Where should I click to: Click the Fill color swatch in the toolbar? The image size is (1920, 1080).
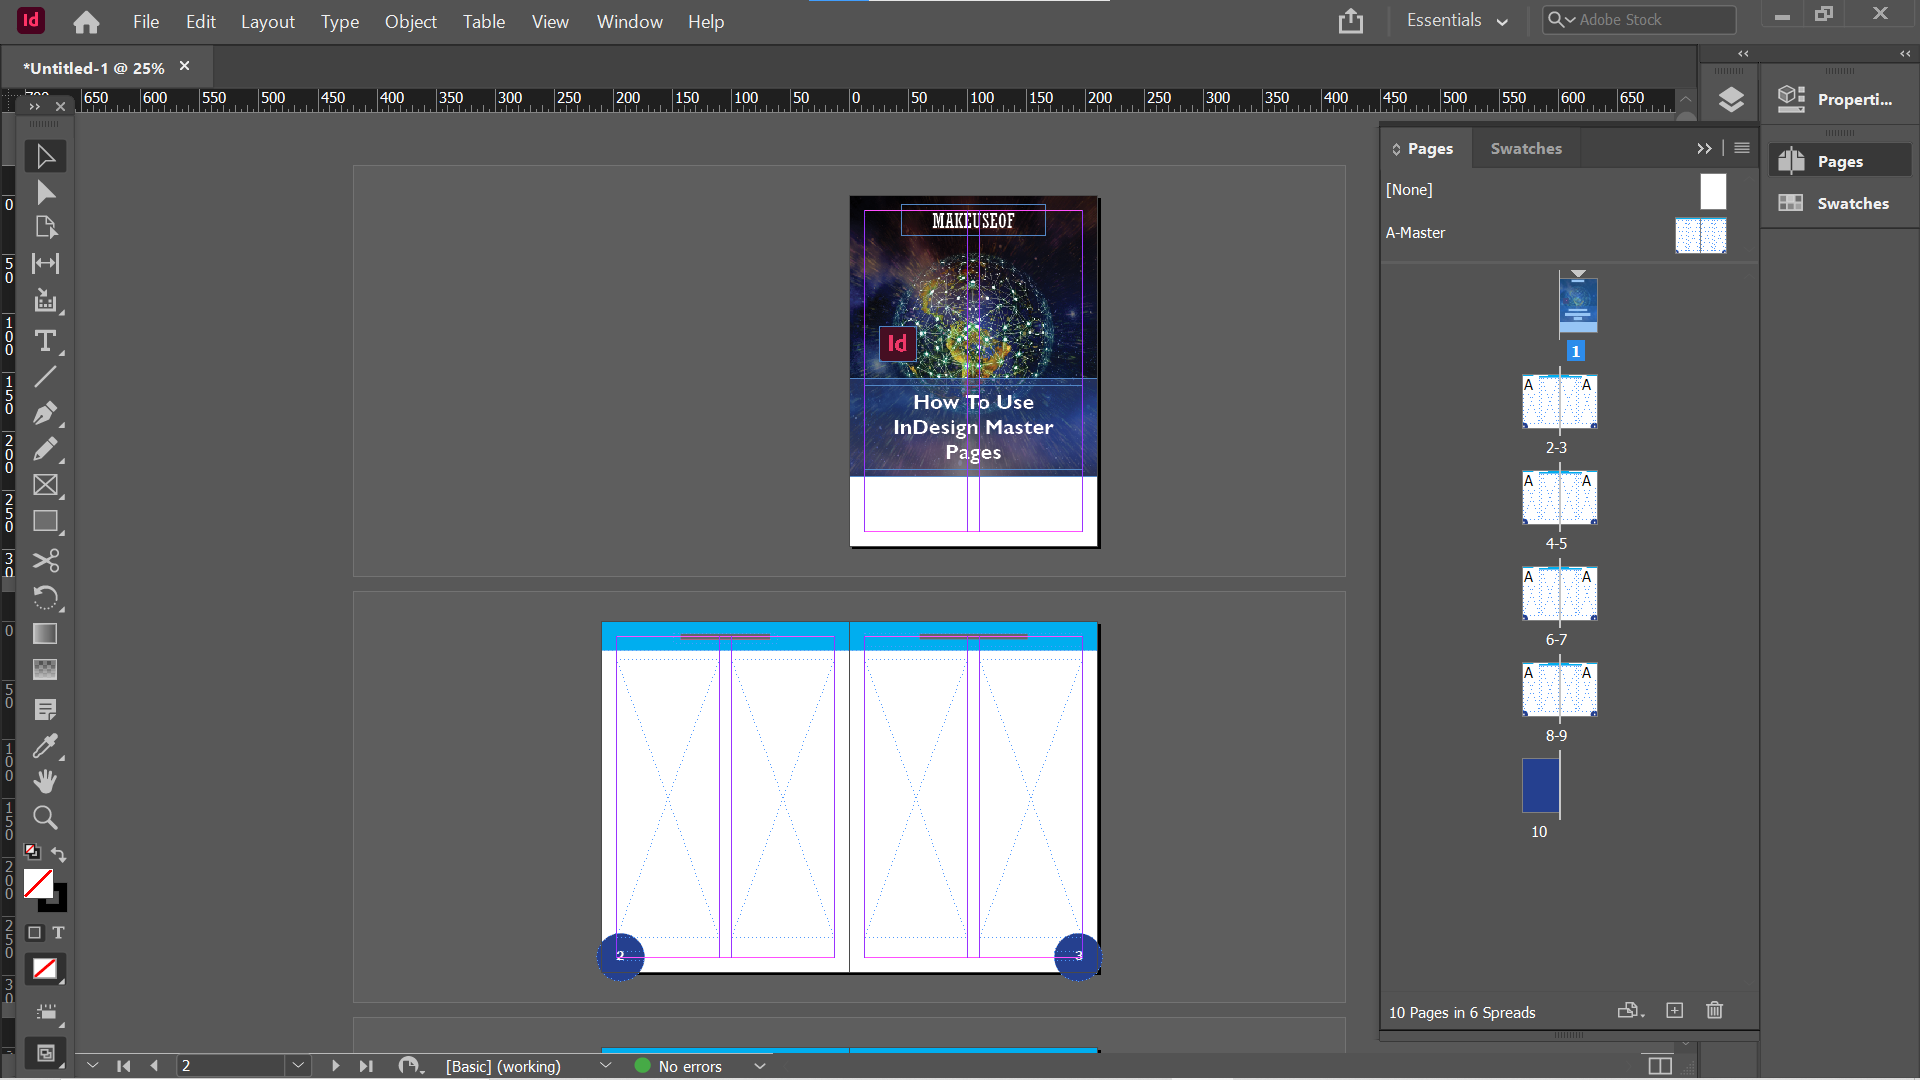coord(38,883)
